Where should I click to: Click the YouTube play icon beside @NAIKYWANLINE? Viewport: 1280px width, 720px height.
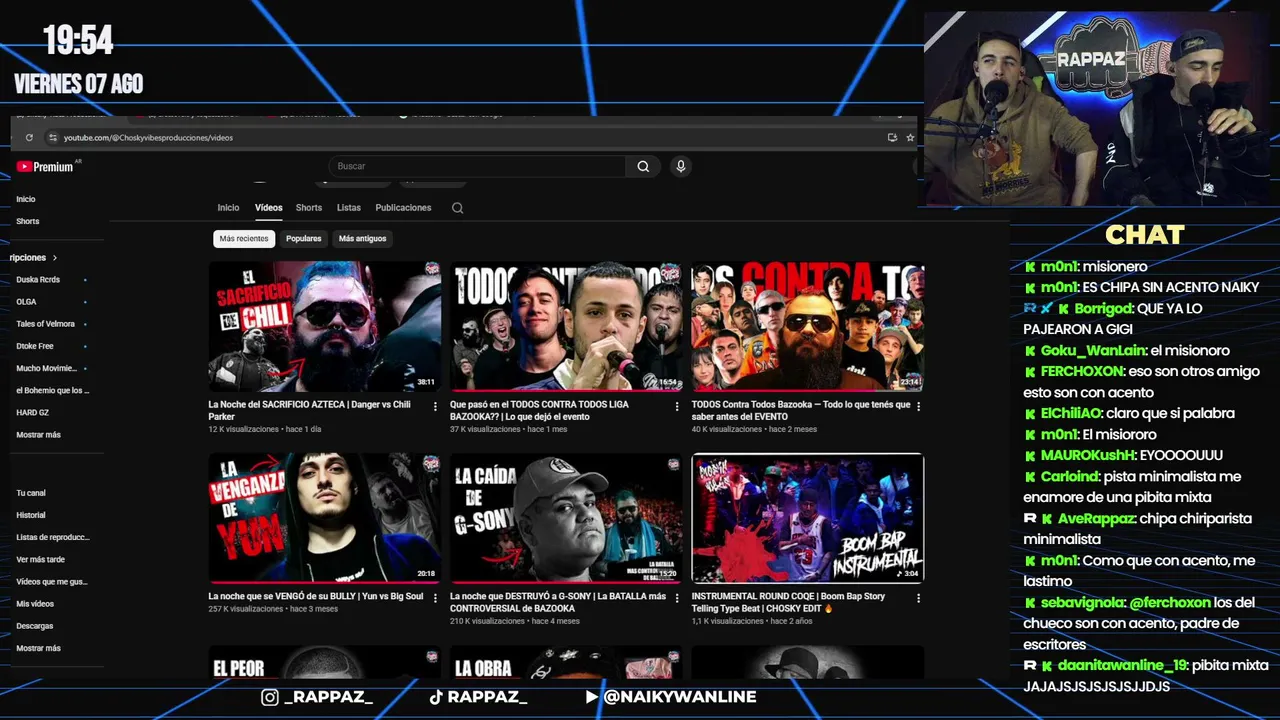(592, 697)
